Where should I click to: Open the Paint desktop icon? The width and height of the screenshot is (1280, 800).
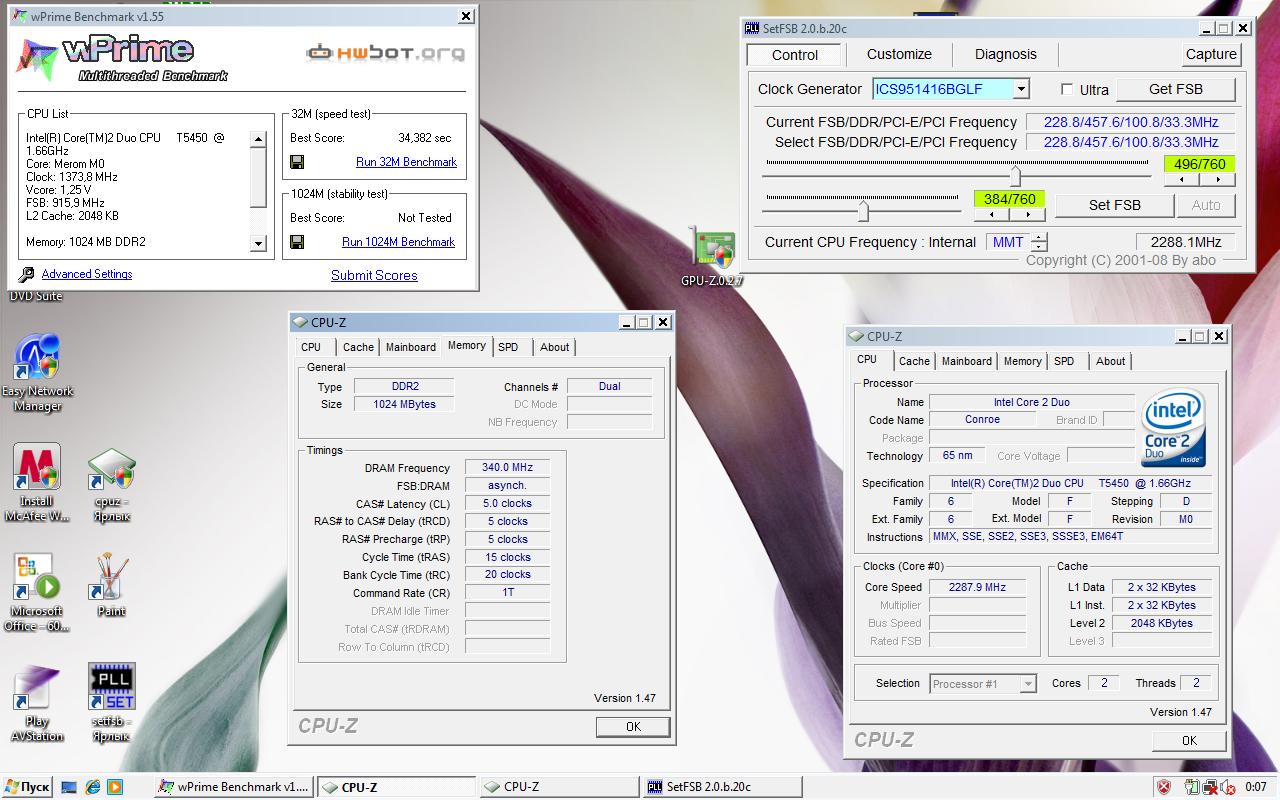[x=111, y=585]
